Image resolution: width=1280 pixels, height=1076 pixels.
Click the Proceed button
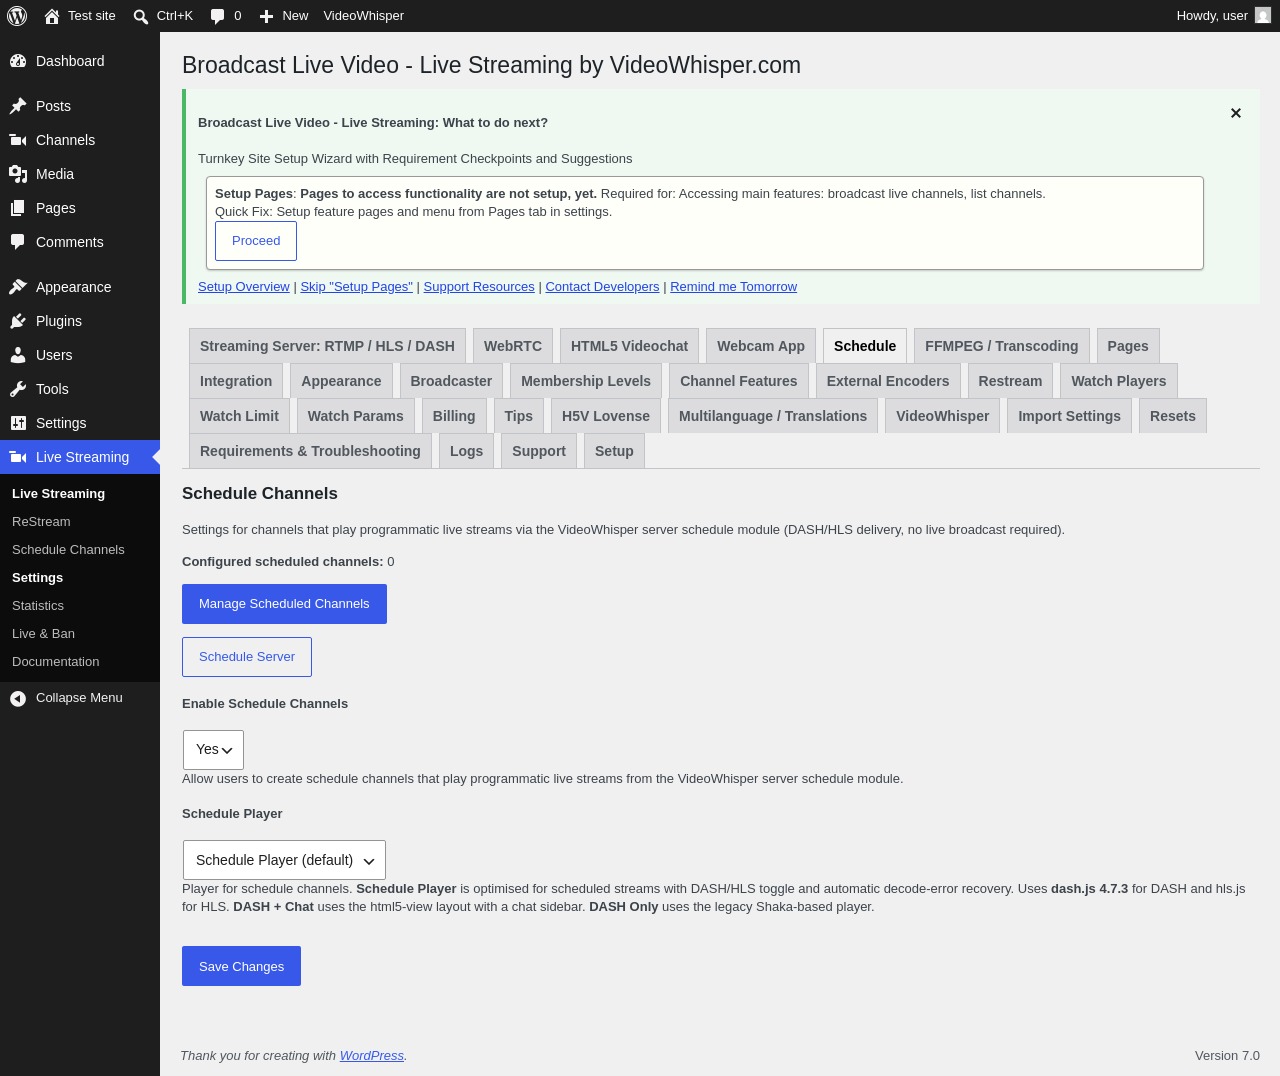pyautogui.click(x=256, y=241)
